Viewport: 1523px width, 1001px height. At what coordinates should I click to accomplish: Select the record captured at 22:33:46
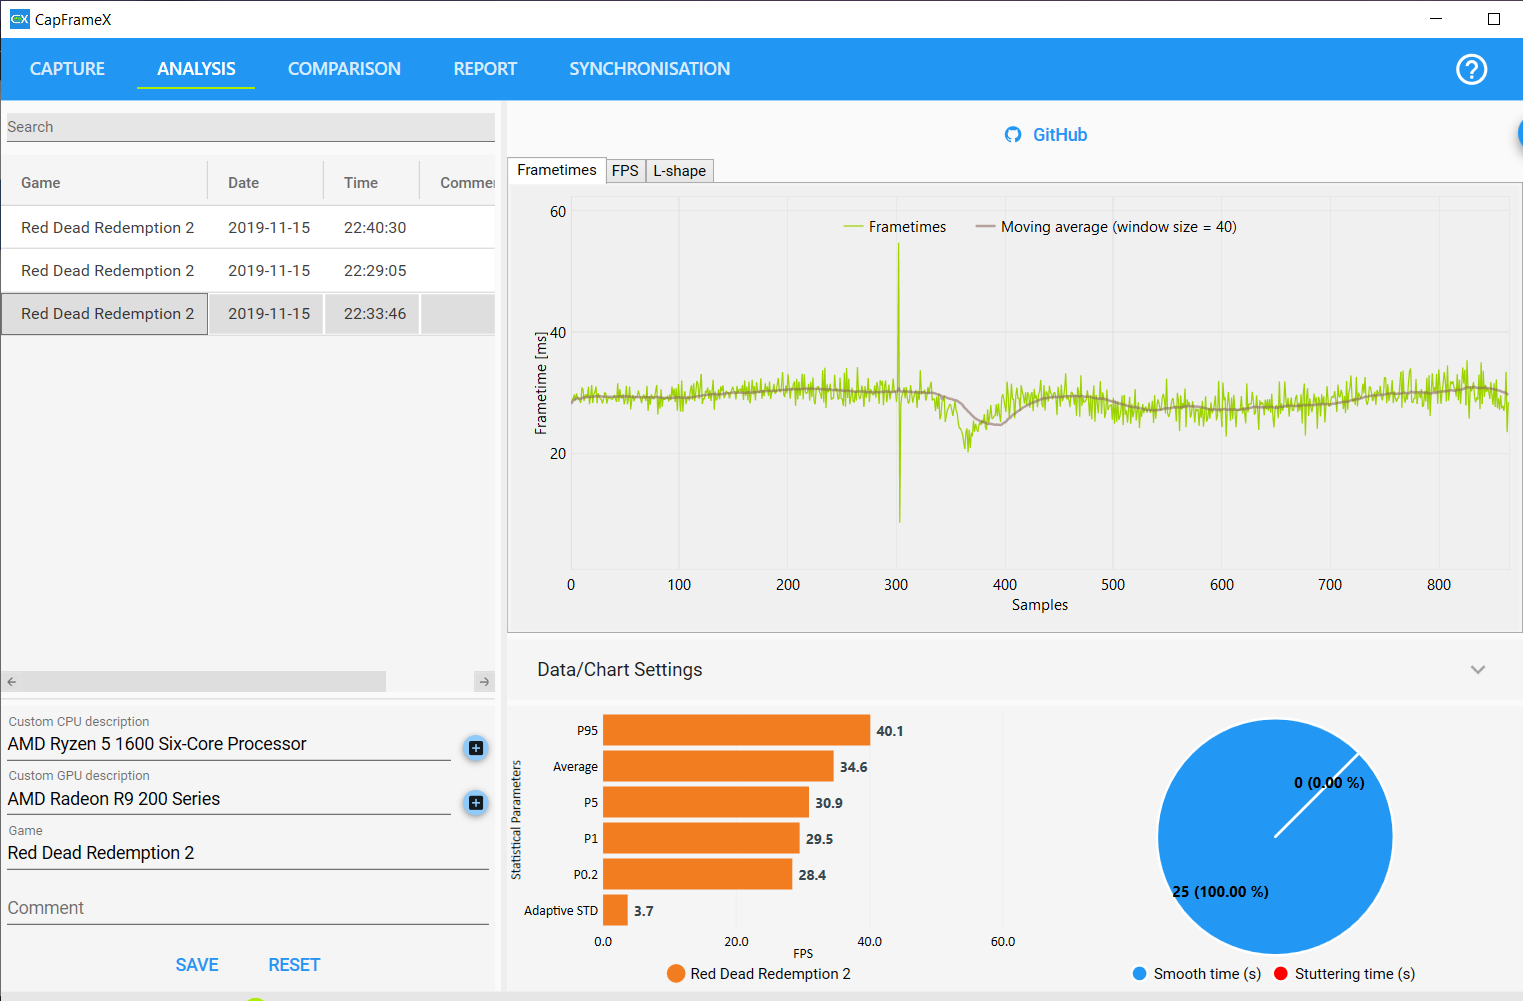(x=248, y=314)
